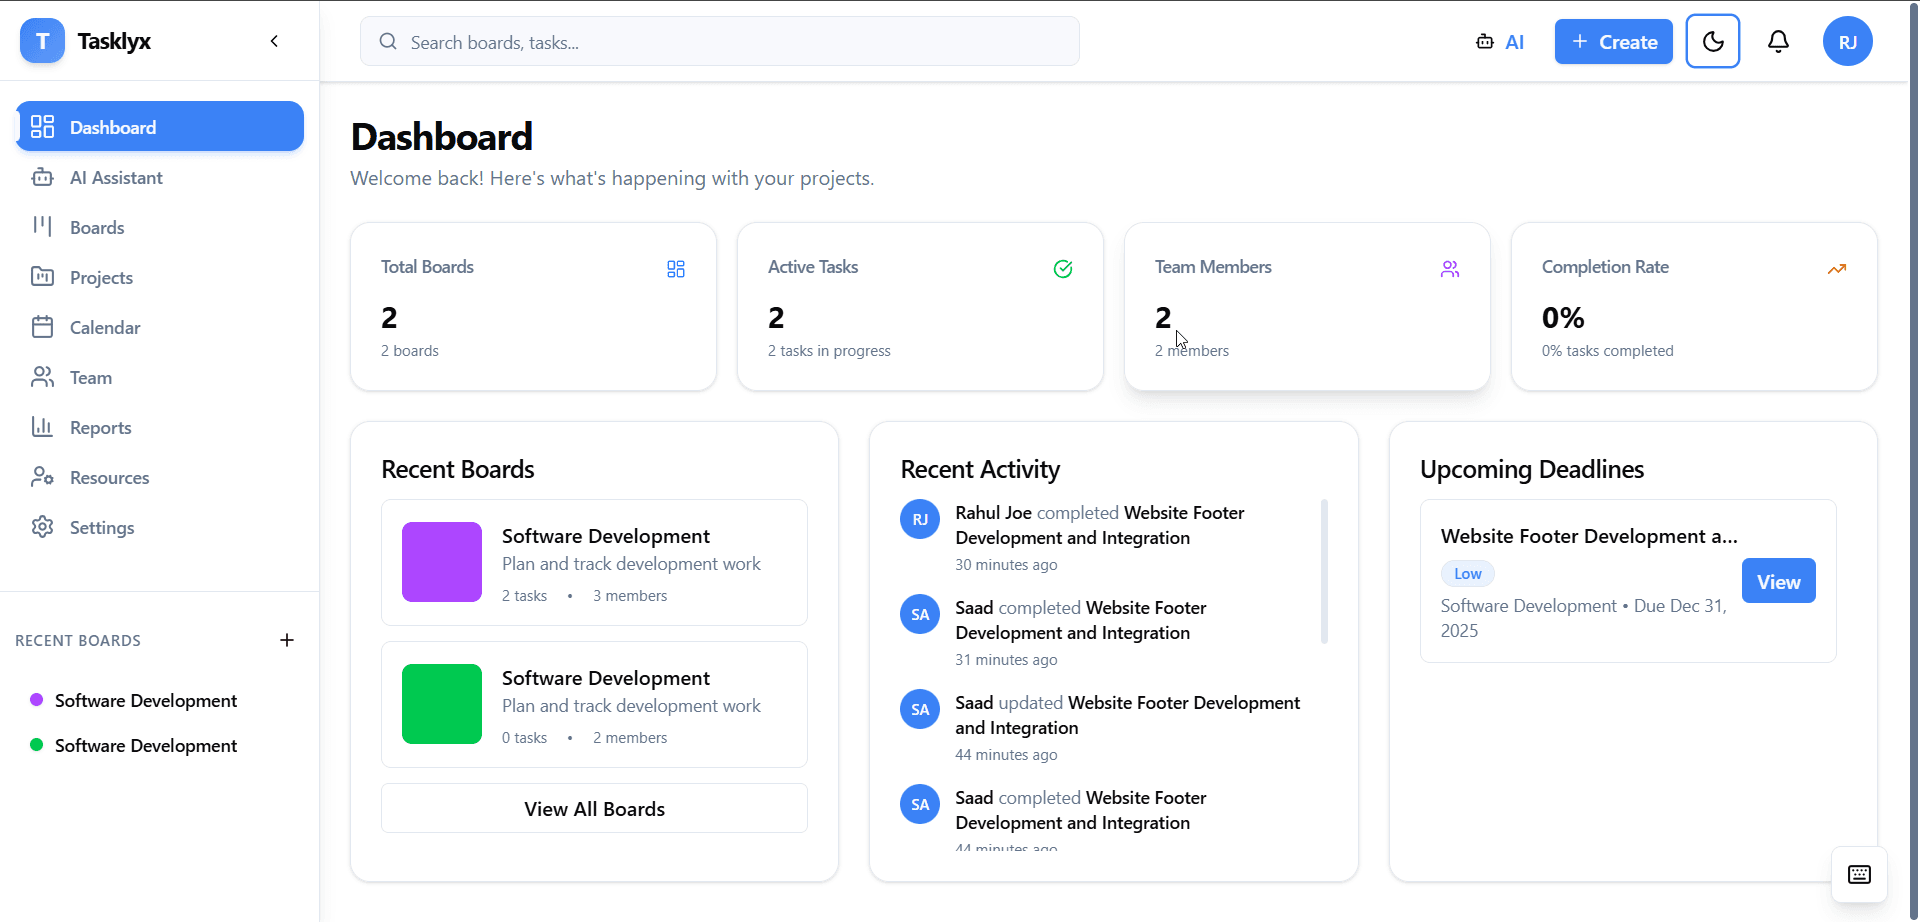Click the purple board color swatch
The image size is (1920, 922).
point(442,562)
